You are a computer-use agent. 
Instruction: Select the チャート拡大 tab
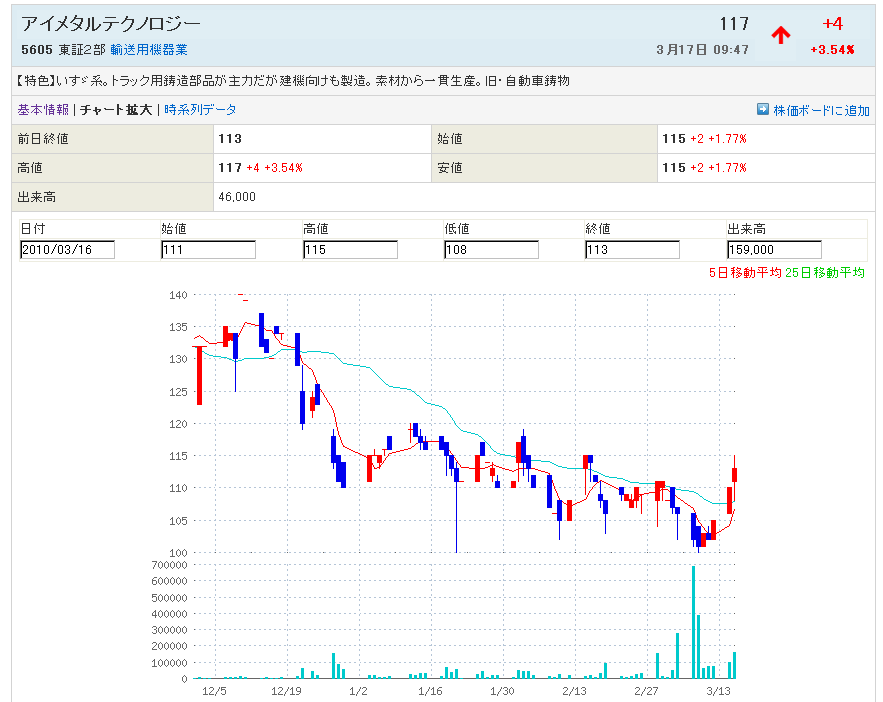(116, 110)
